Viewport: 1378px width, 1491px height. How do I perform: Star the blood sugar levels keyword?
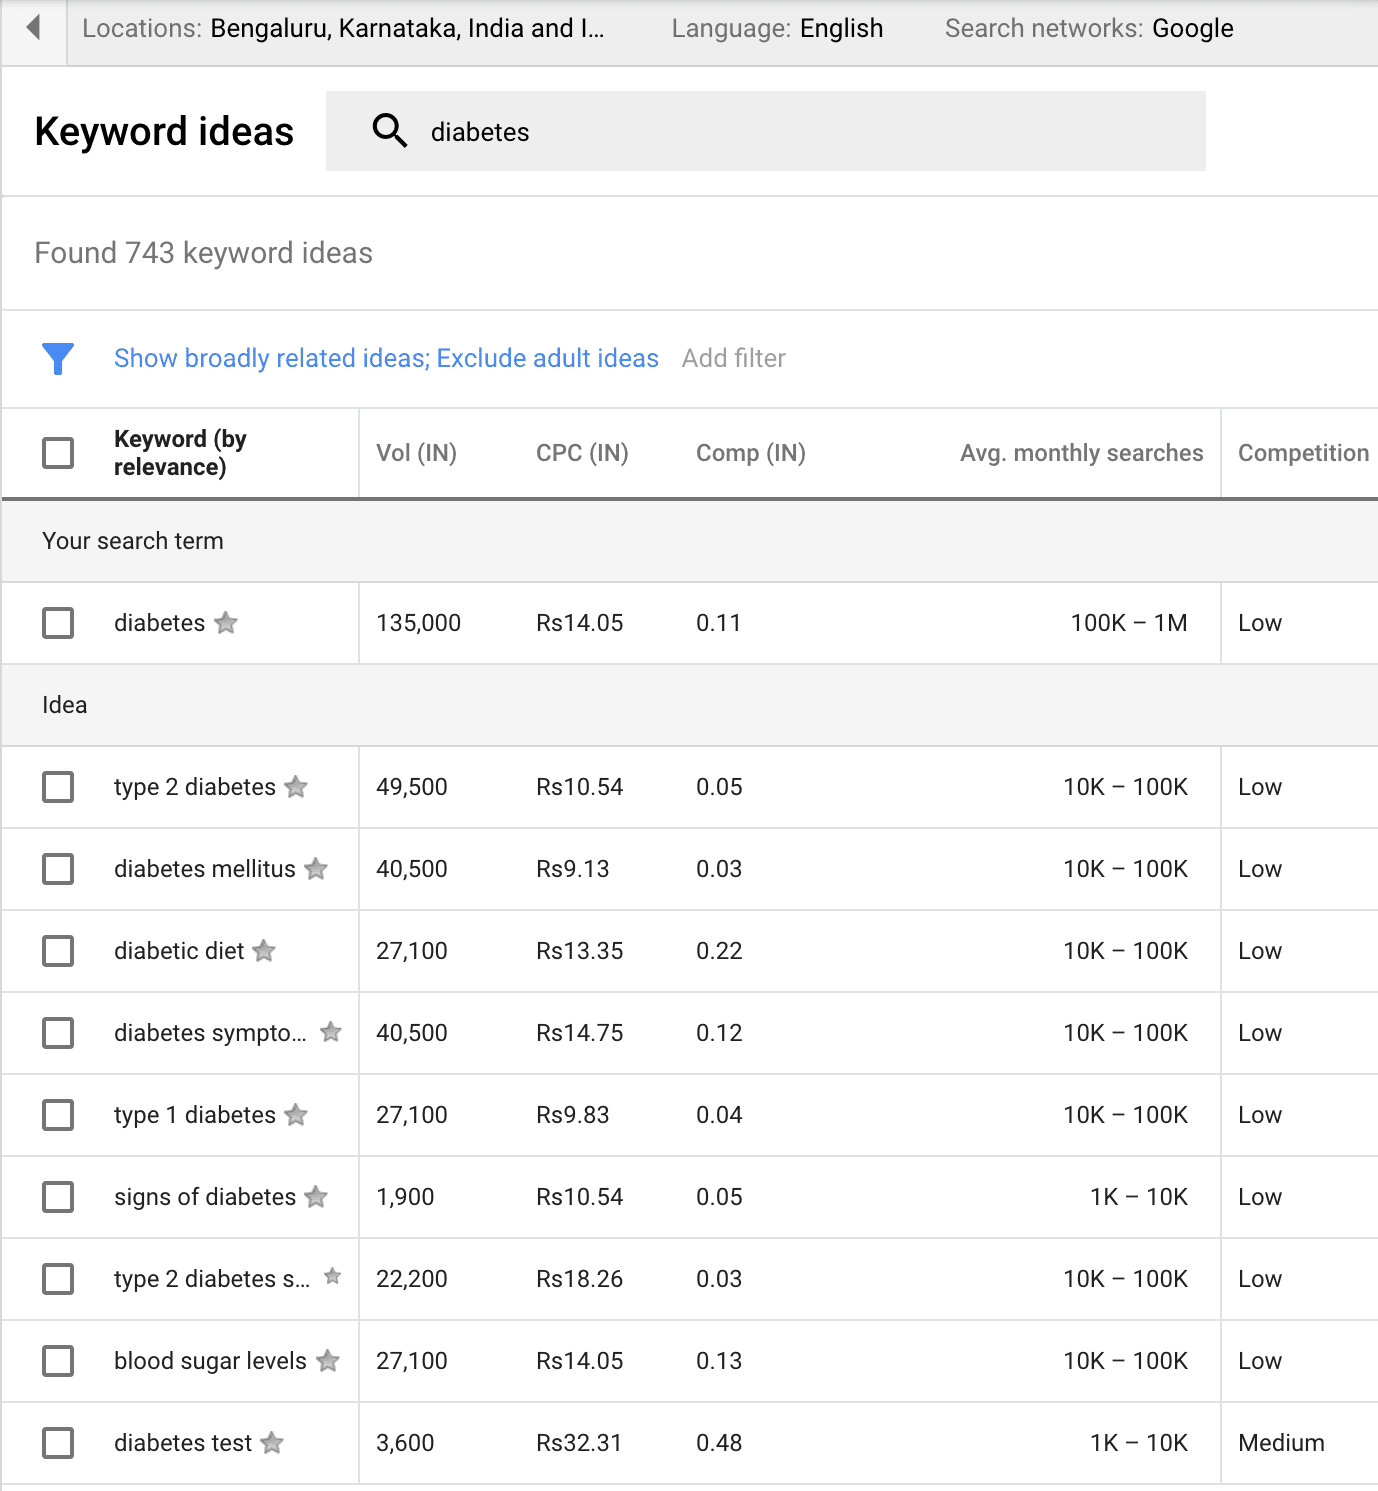(328, 1361)
